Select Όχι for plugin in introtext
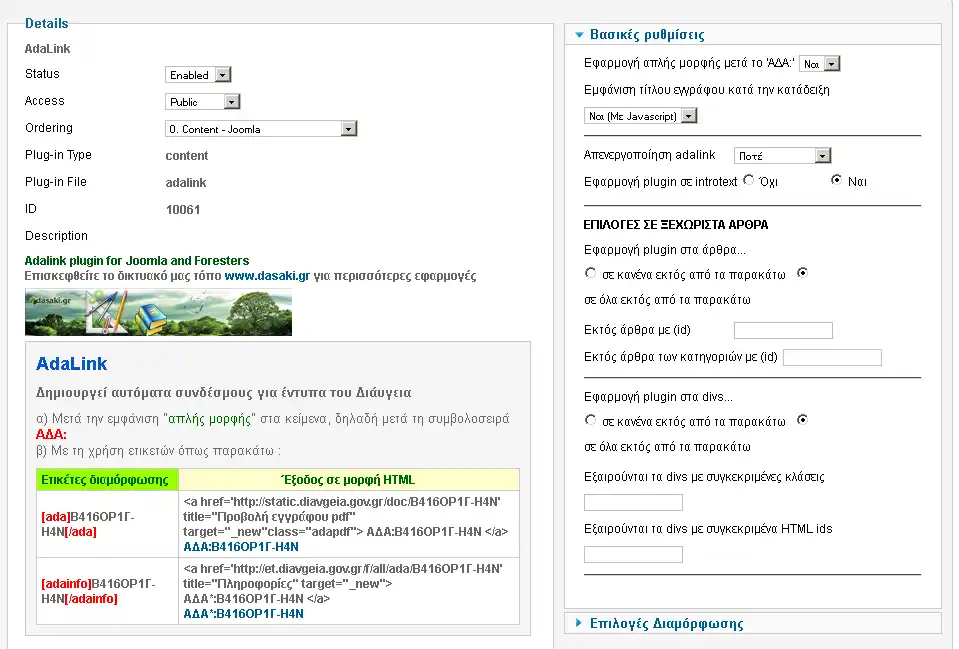 coord(748,181)
